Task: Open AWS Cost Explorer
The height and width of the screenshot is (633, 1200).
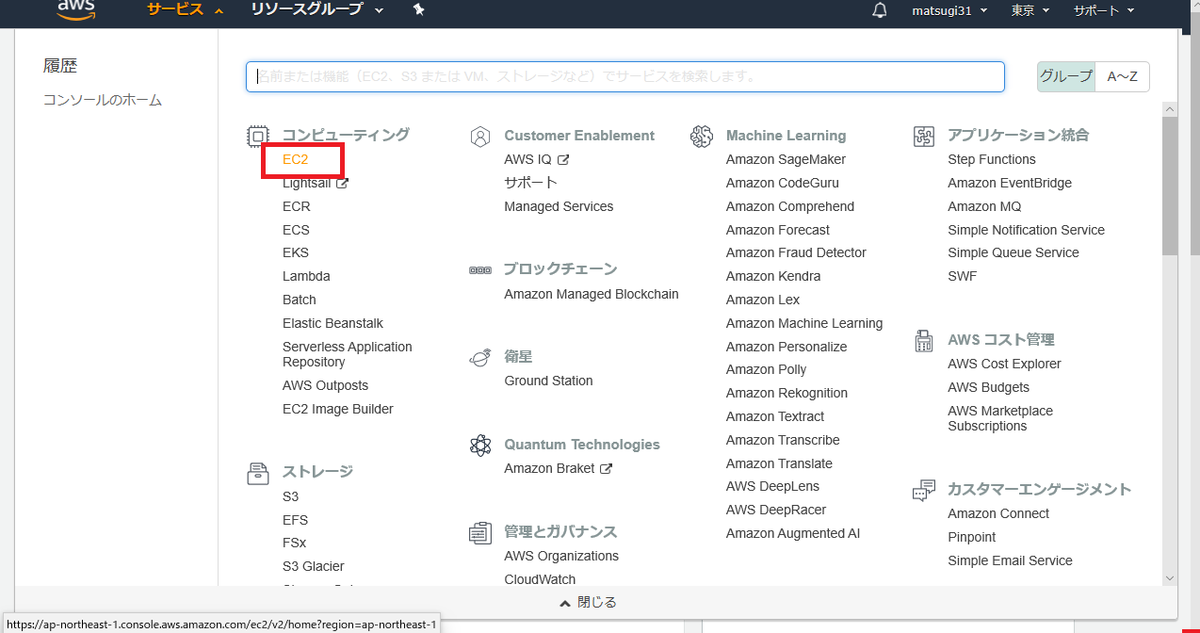Action: click(x=1005, y=364)
